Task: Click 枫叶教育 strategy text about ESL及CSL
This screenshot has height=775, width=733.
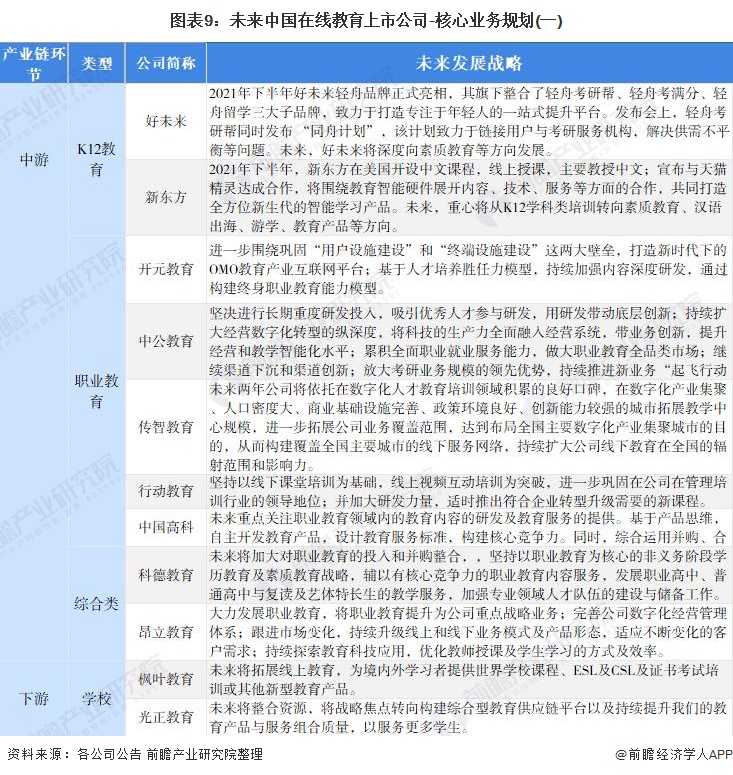Action: point(465,679)
